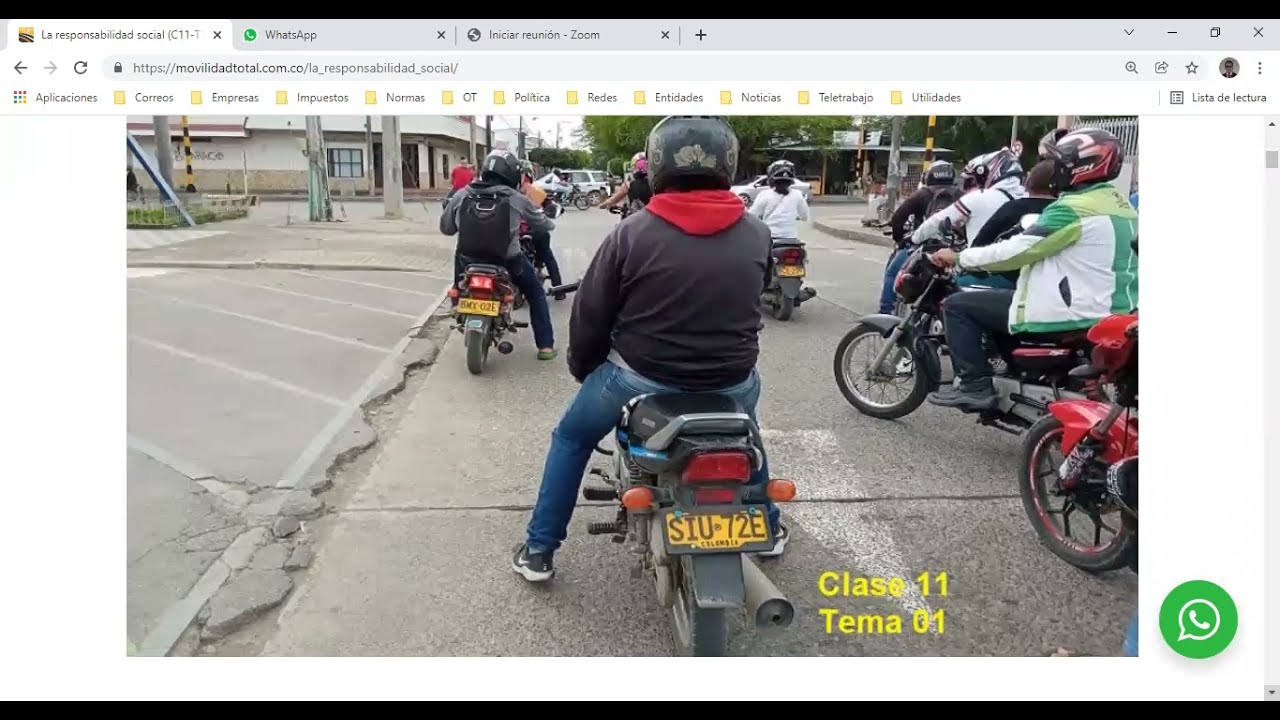Open the Empresas bookmark folder
The width and height of the screenshot is (1280, 720).
(x=225, y=98)
